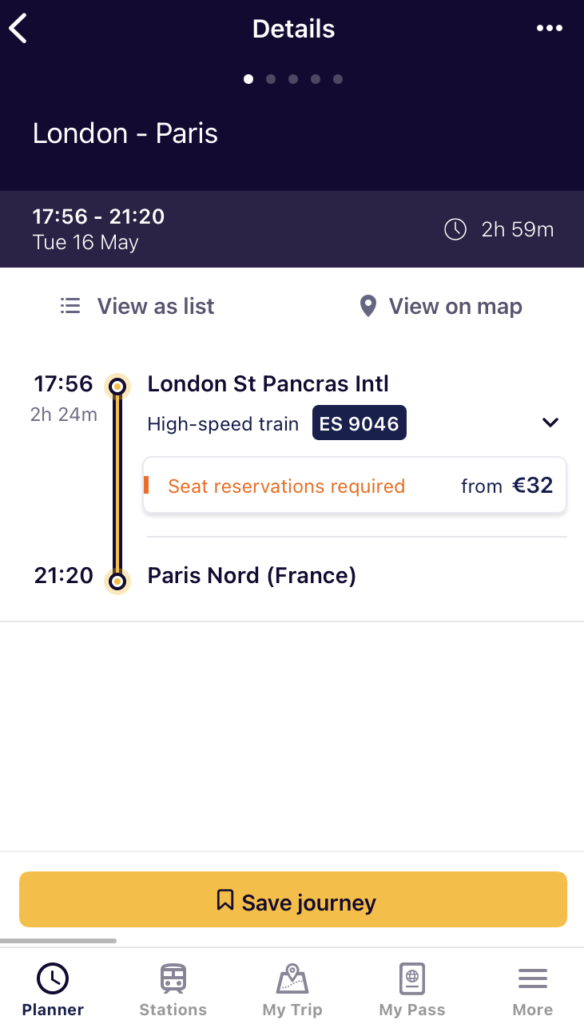Open the three-dot options menu
Viewport: 584px width, 1024px height.
point(549,29)
